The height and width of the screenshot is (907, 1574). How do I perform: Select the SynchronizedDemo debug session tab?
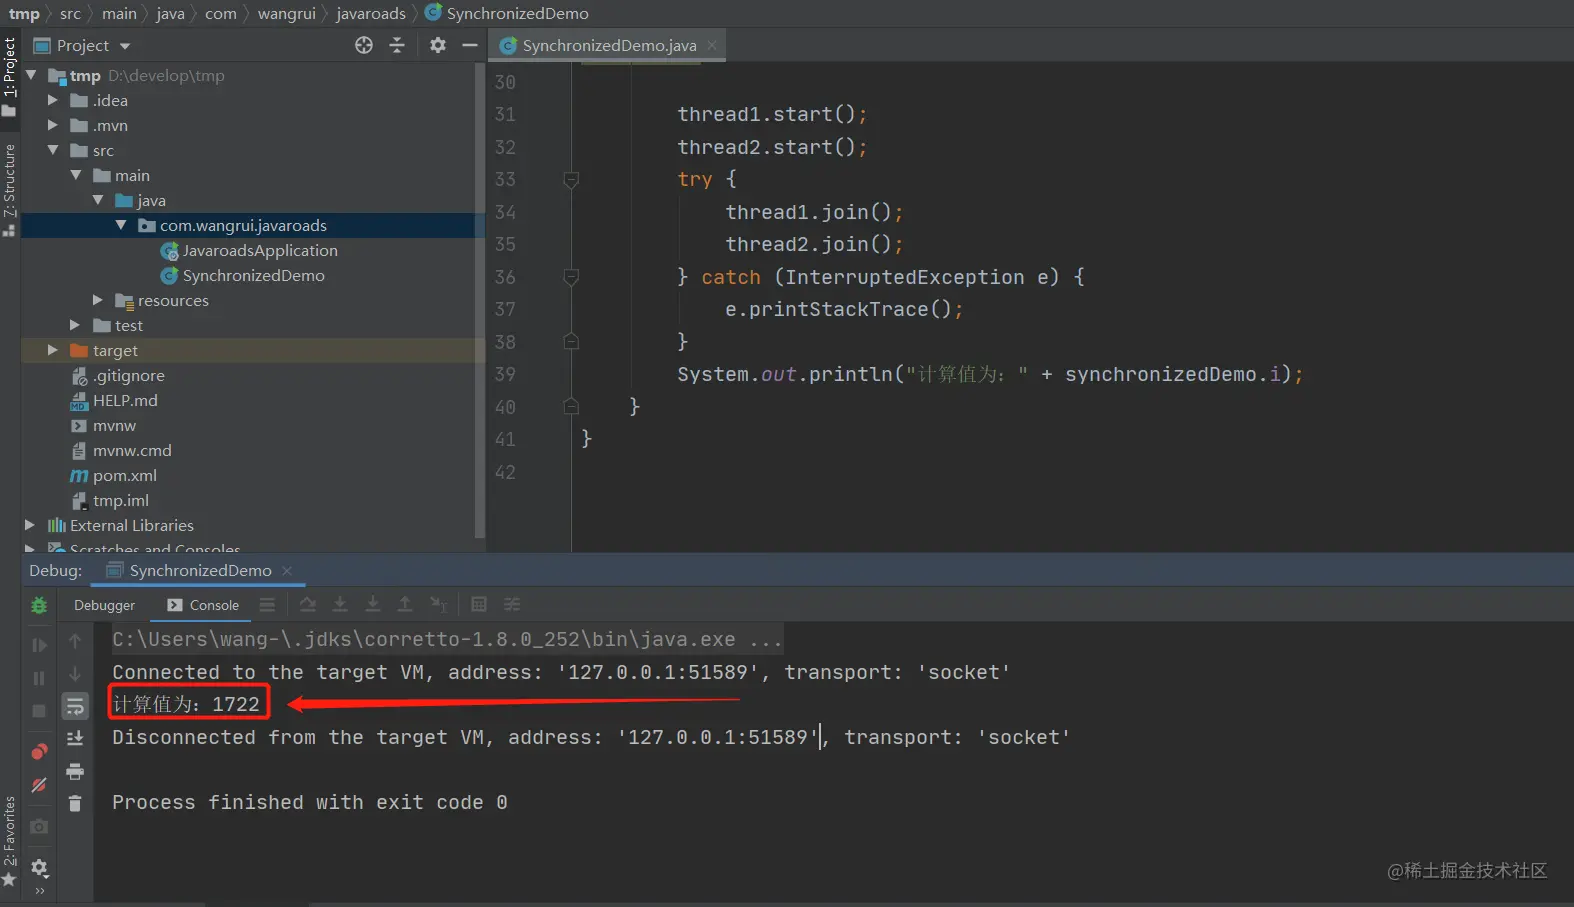click(x=200, y=570)
